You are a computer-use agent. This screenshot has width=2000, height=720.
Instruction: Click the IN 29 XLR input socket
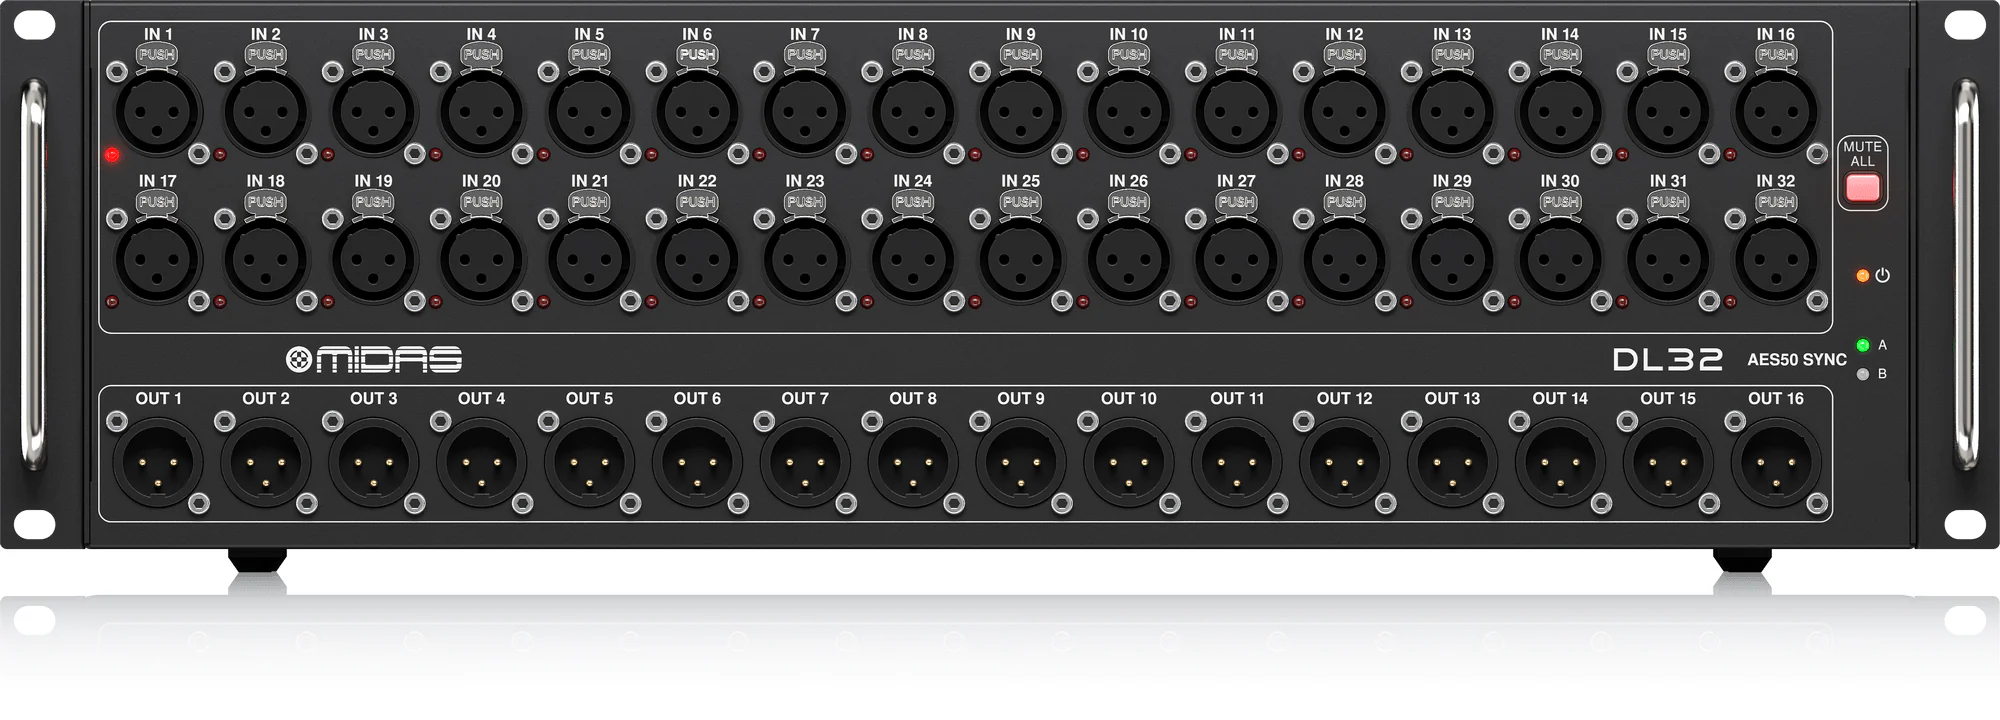[x=1452, y=259]
